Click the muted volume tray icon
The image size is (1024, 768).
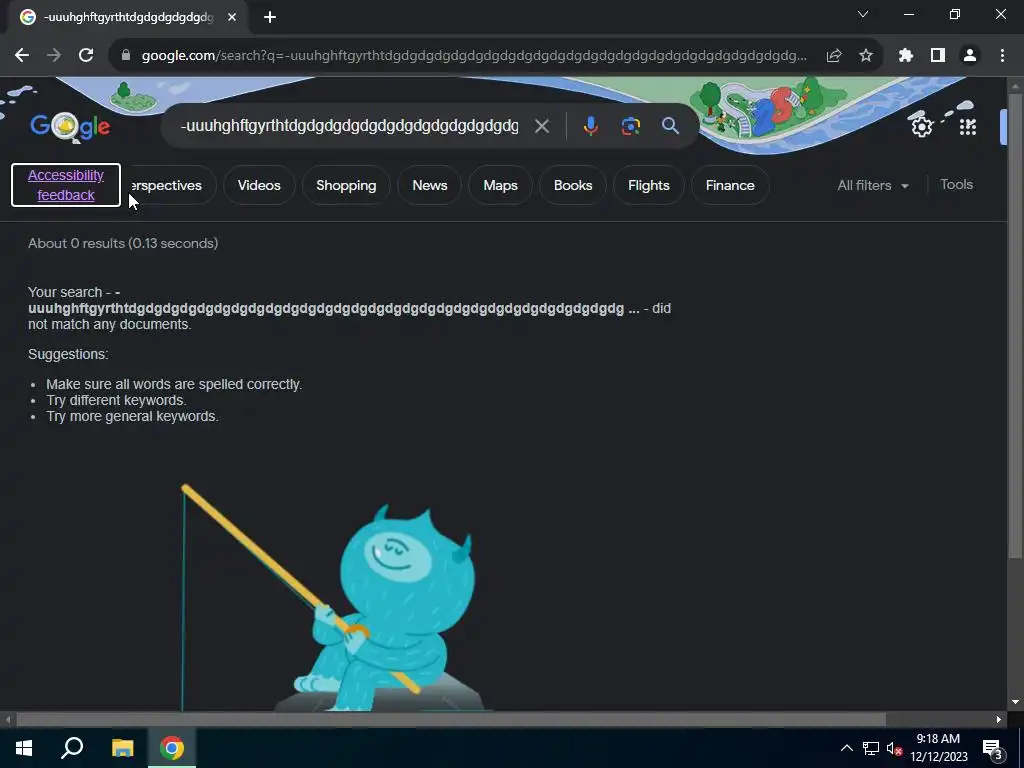click(x=895, y=748)
